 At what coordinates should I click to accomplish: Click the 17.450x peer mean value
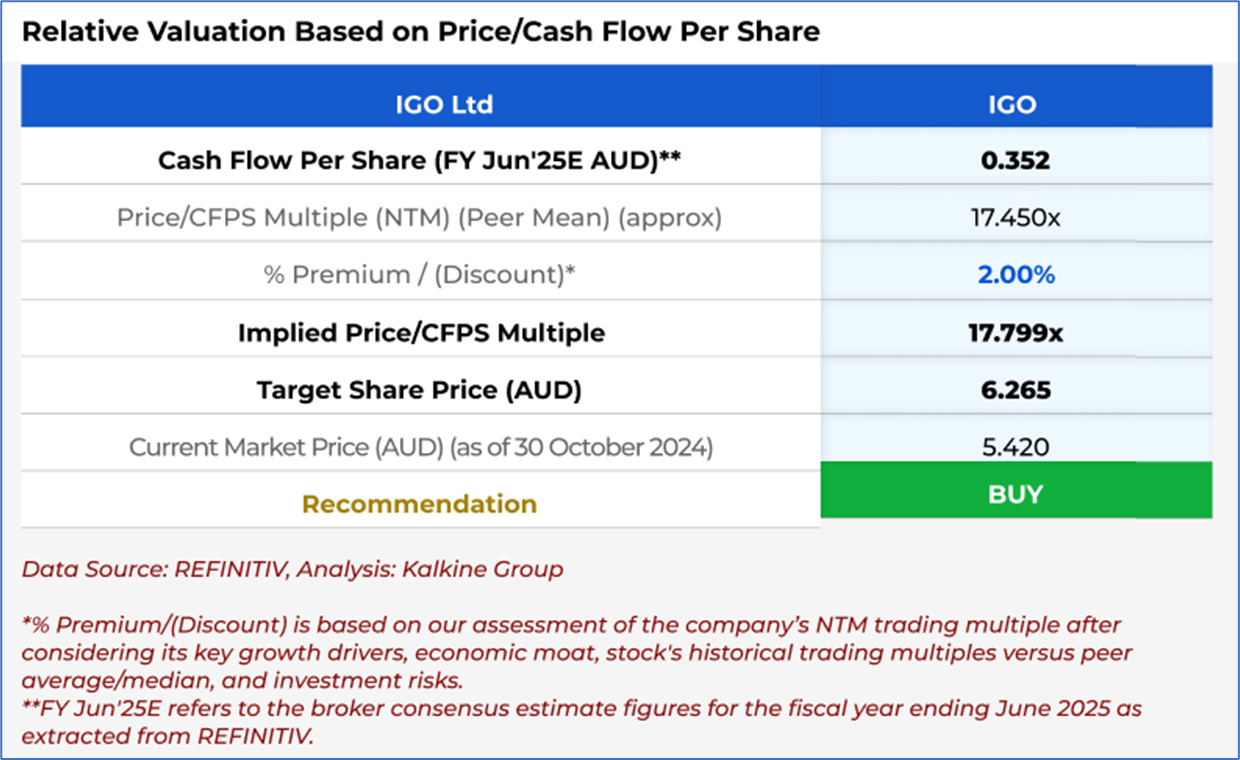1016,217
